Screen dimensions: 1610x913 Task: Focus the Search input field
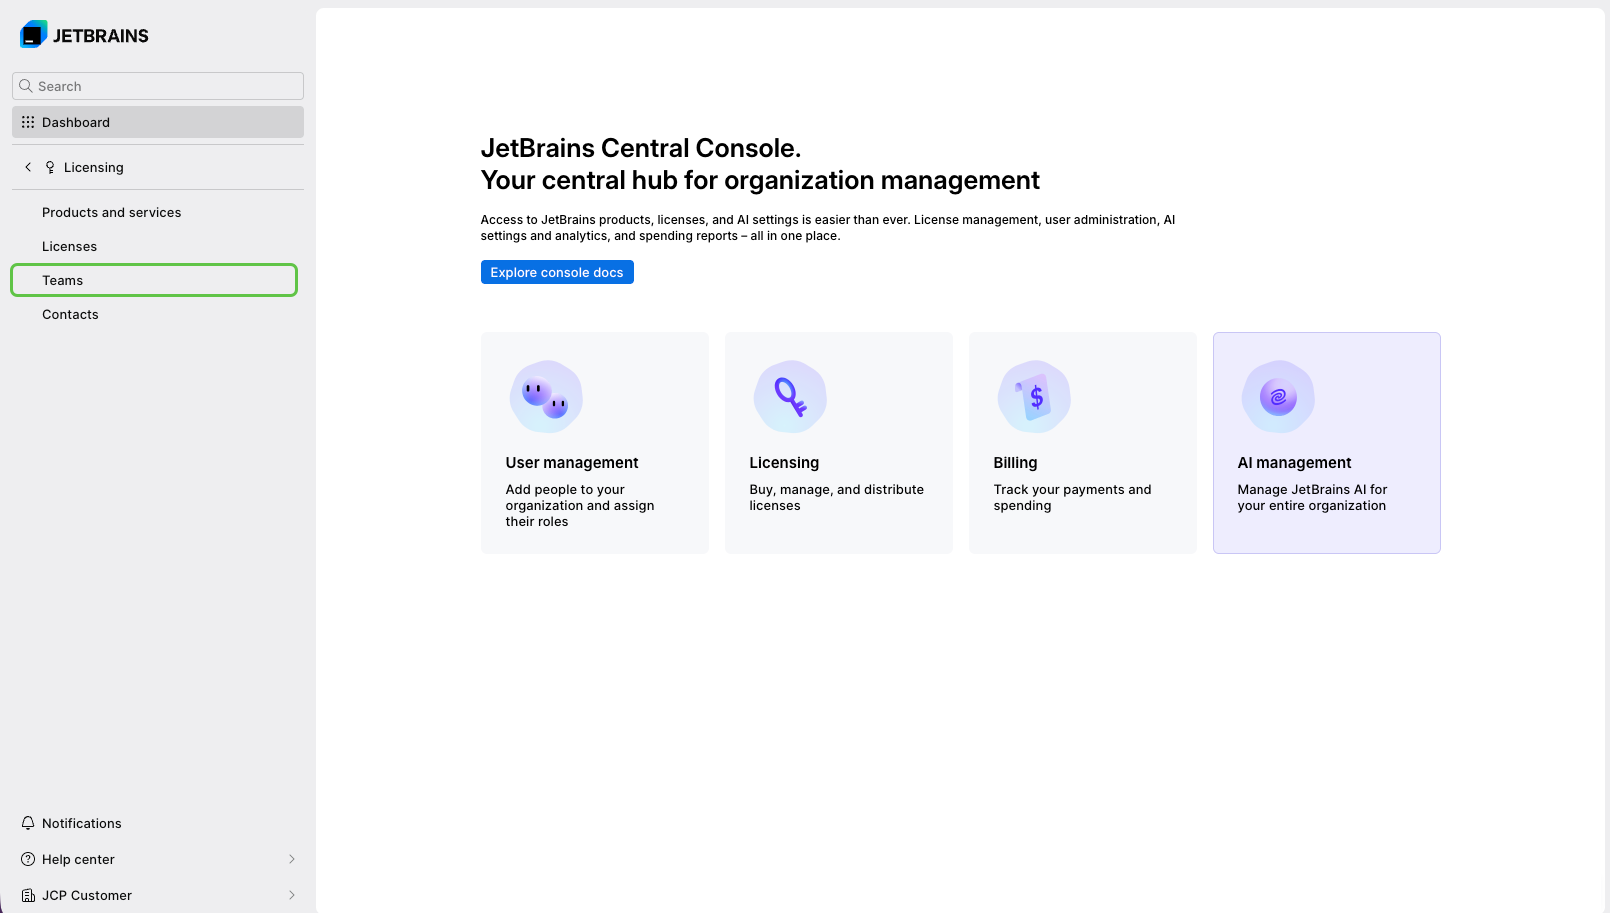tap(158, 86)
